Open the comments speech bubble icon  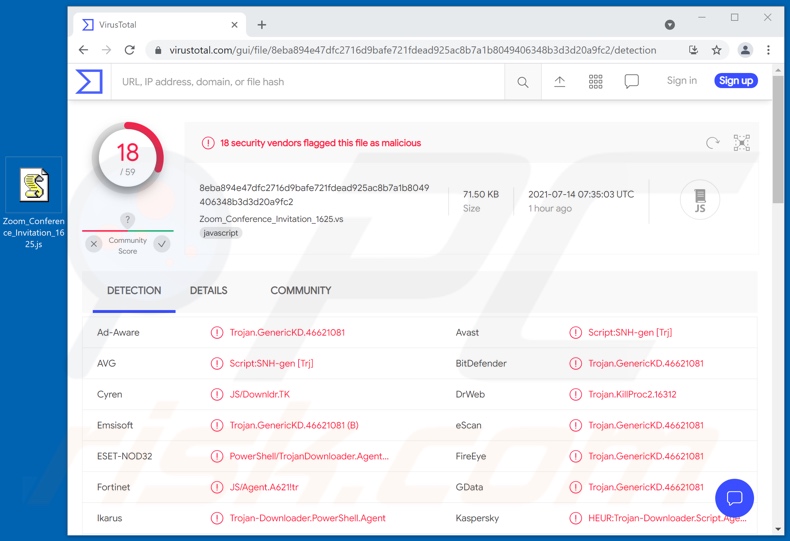point(631,82)
